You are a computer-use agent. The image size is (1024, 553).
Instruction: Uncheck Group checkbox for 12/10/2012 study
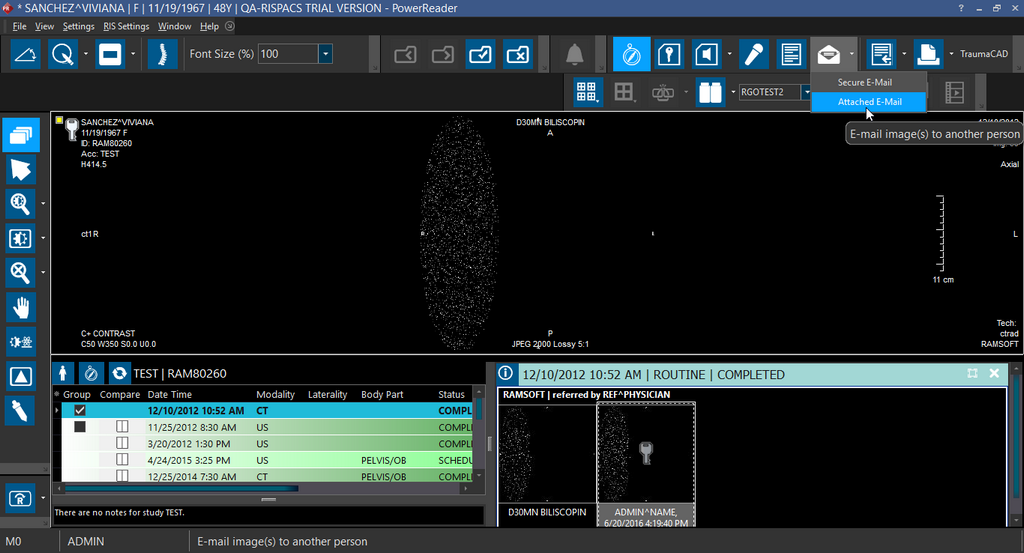80,410
